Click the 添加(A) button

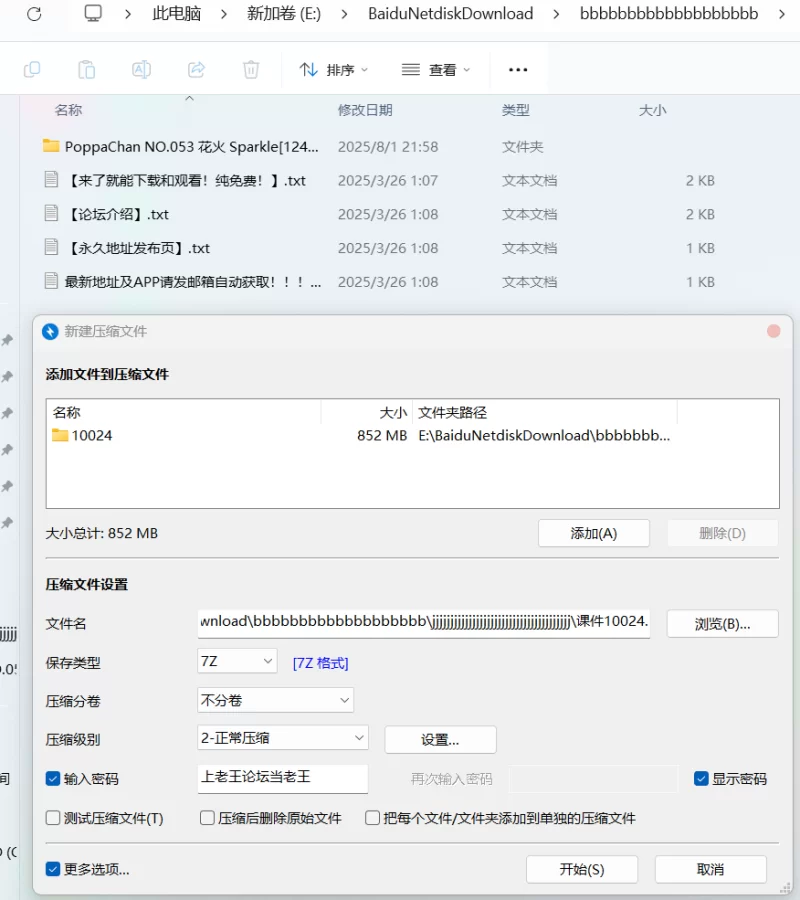tap(594, 533)
